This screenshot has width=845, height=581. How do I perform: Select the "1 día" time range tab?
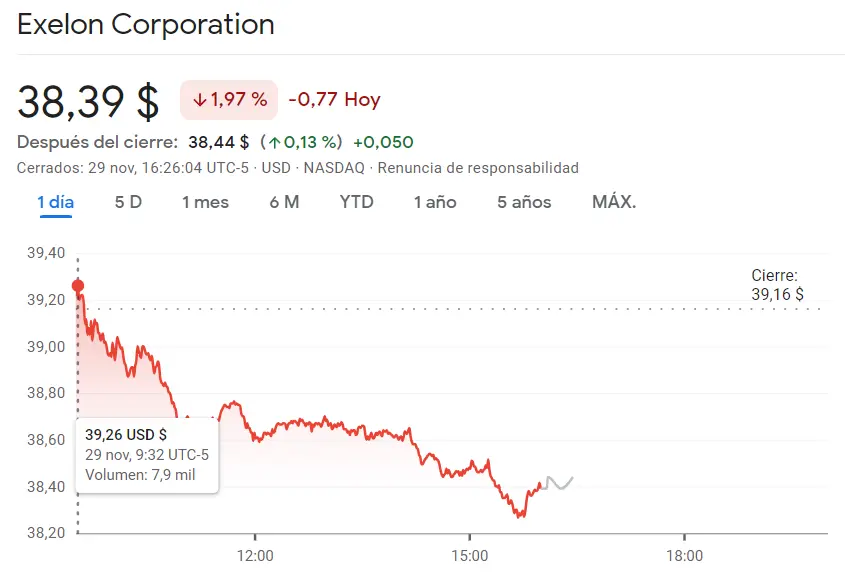(56, 202)
